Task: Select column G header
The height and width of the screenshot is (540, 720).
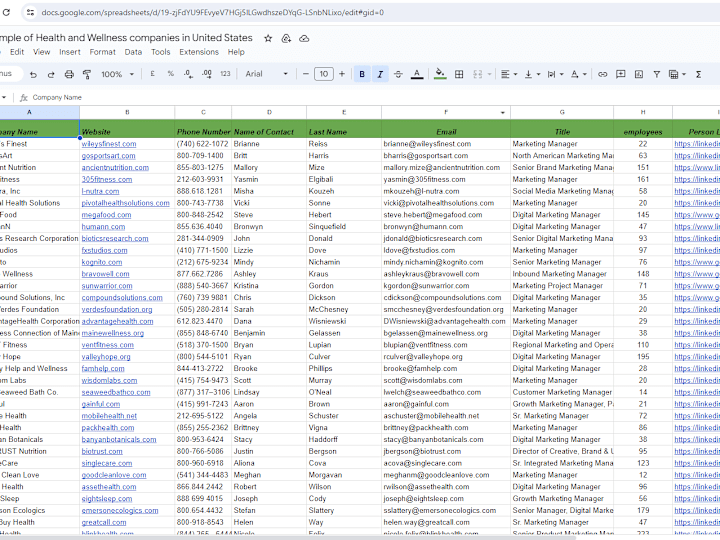Action: tap(562, 112)
